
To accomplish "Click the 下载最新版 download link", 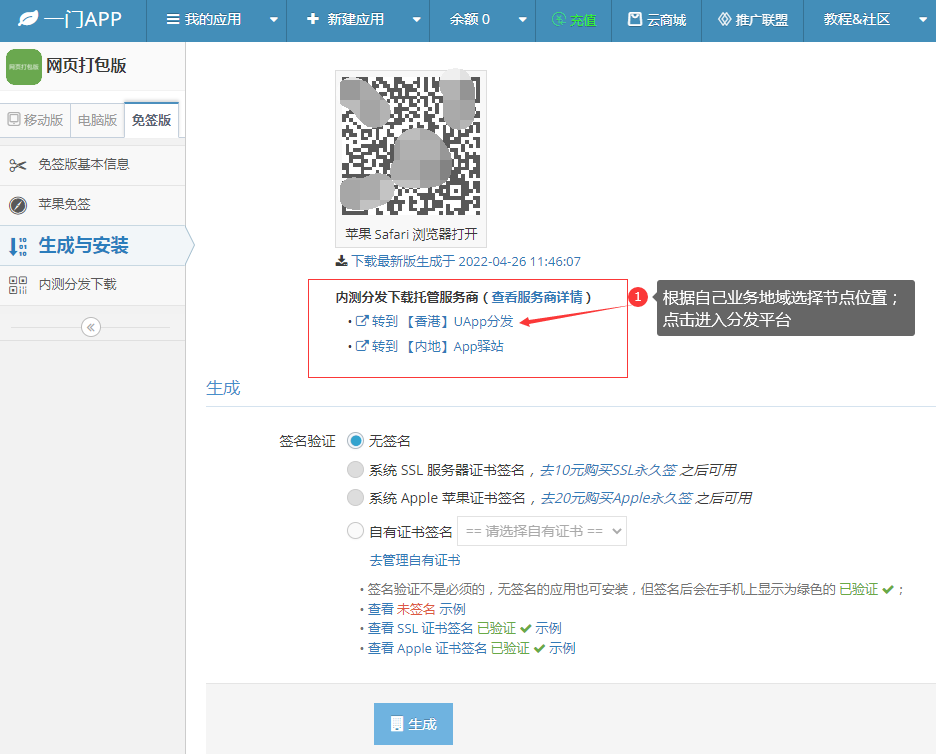I will [466, 261].
